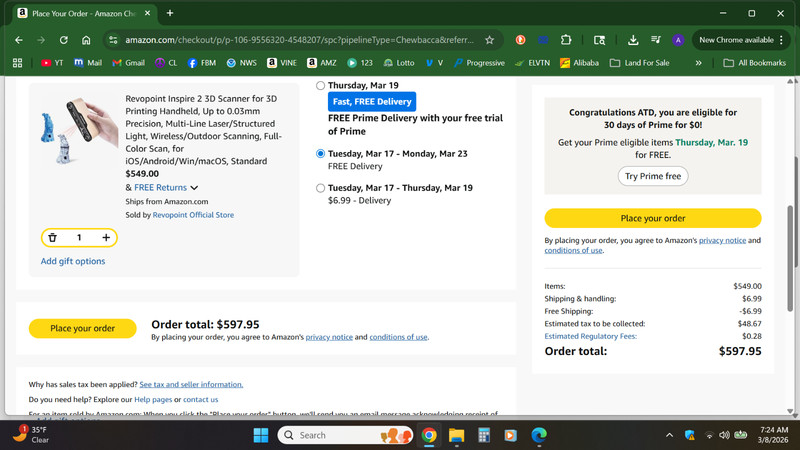Viewport: 800px width, 450px height.
Task: Open the weather widget showing 35°F
Action: 32,435
